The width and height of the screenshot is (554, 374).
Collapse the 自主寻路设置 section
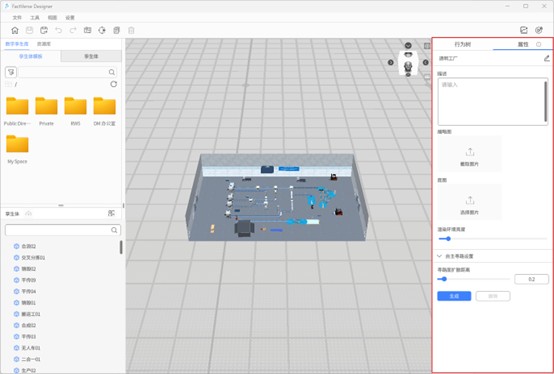(x=439, y=256)
